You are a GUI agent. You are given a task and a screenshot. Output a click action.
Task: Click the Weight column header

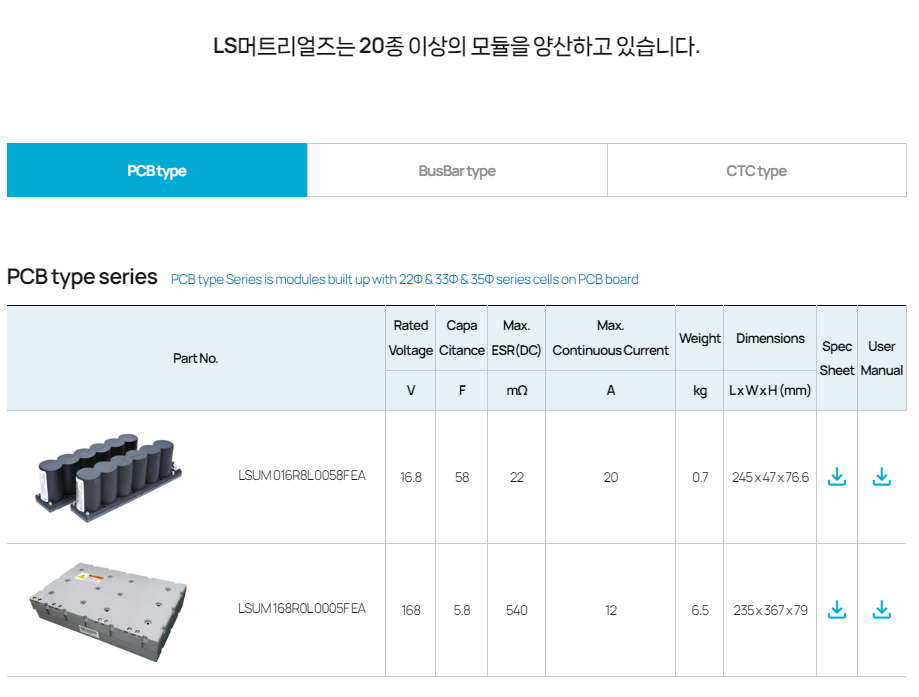[700, 339]
